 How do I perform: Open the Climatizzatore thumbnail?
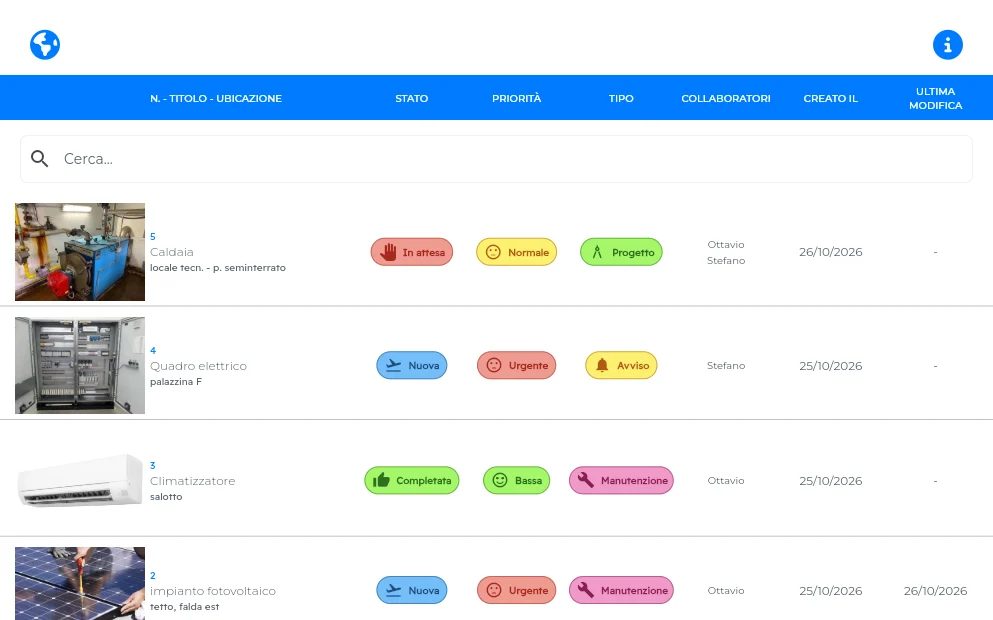[x=80, y=481]
